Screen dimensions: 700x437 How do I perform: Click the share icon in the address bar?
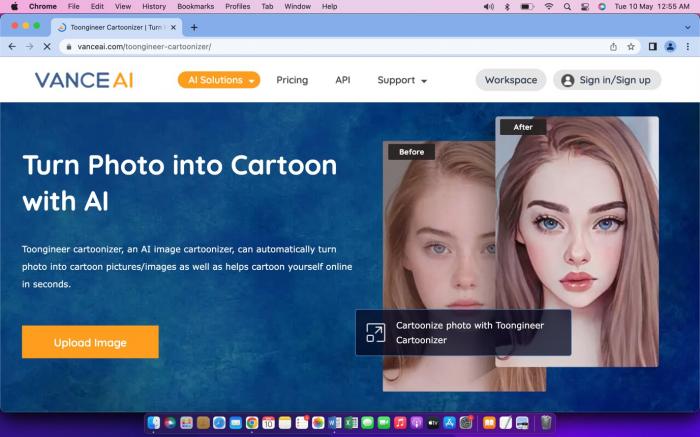613,46
